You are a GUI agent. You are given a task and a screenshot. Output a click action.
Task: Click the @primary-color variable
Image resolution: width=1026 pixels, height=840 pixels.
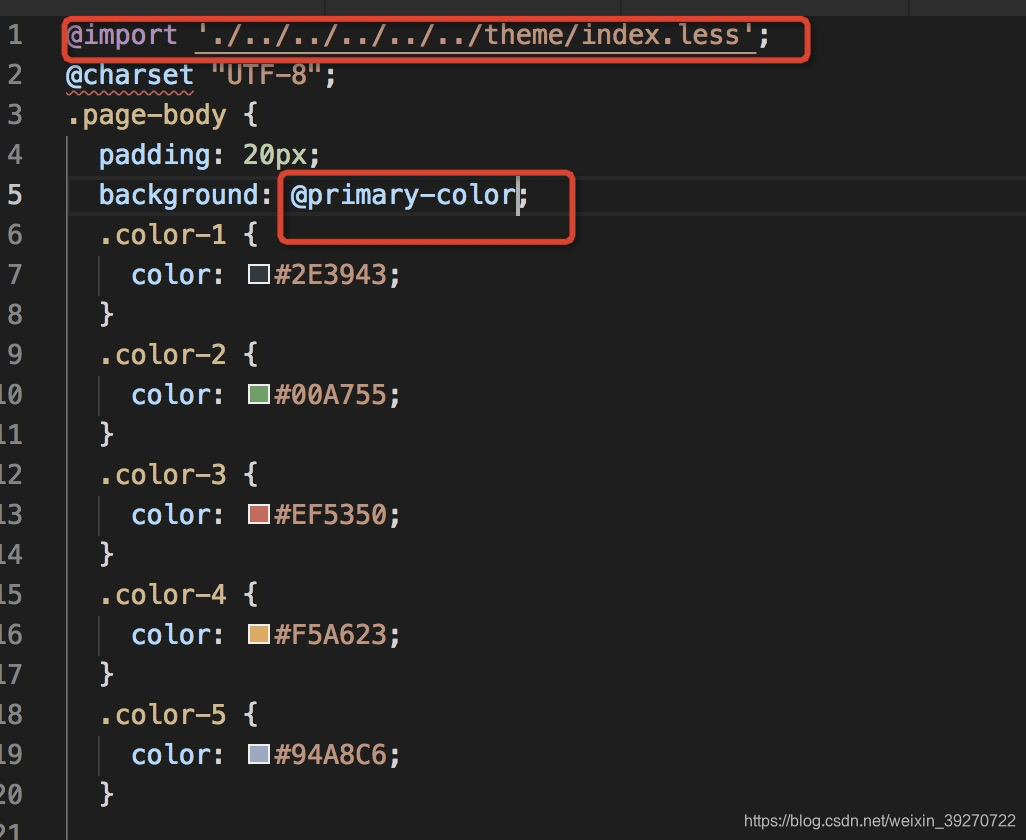click(403, 195)
